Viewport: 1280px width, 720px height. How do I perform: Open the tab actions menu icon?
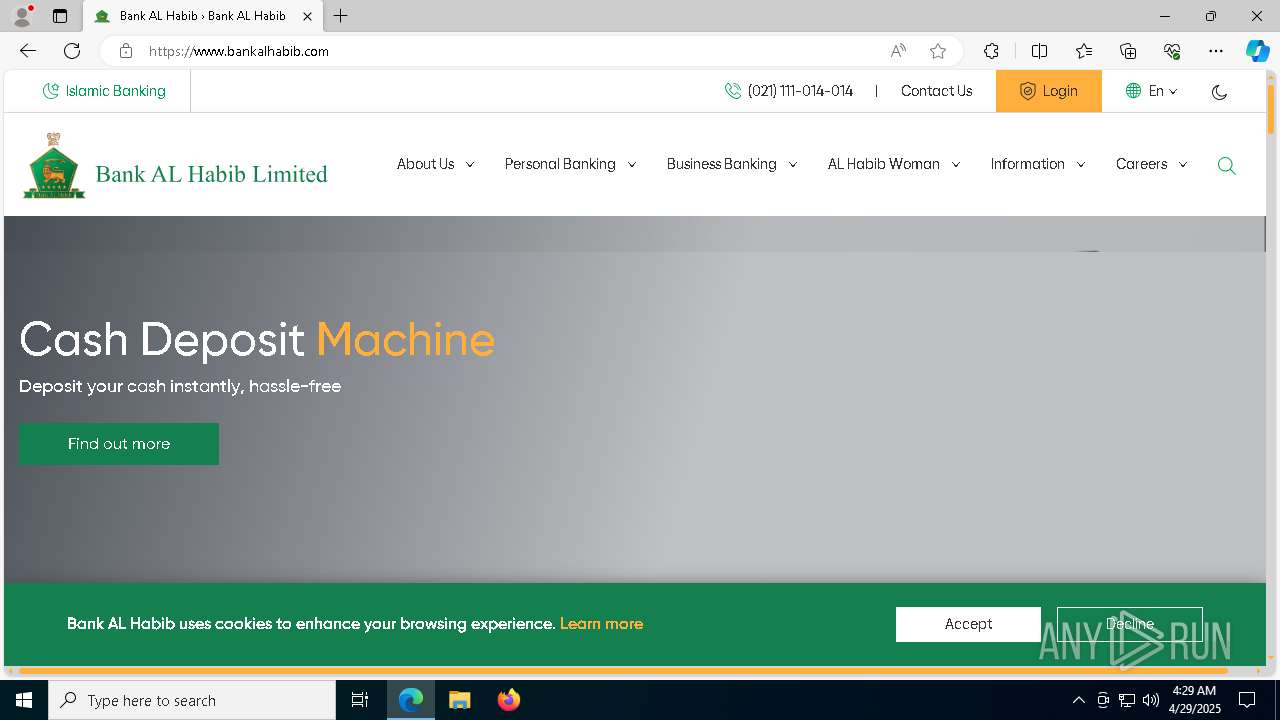pos(60,16)
